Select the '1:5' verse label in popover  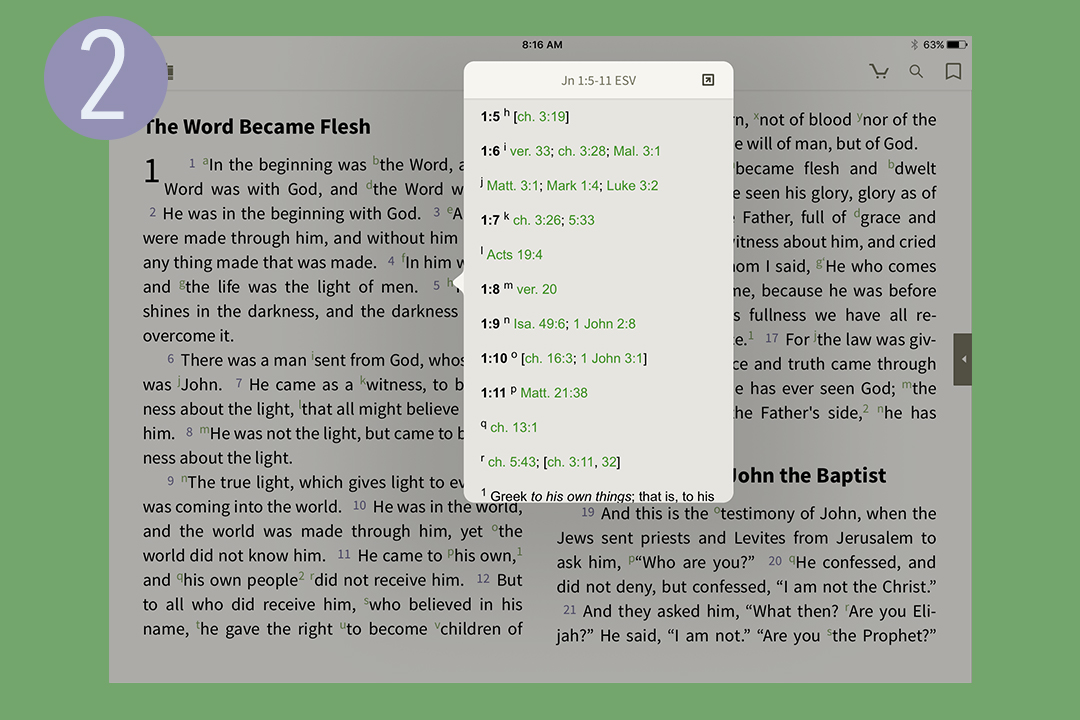(490, 117)
